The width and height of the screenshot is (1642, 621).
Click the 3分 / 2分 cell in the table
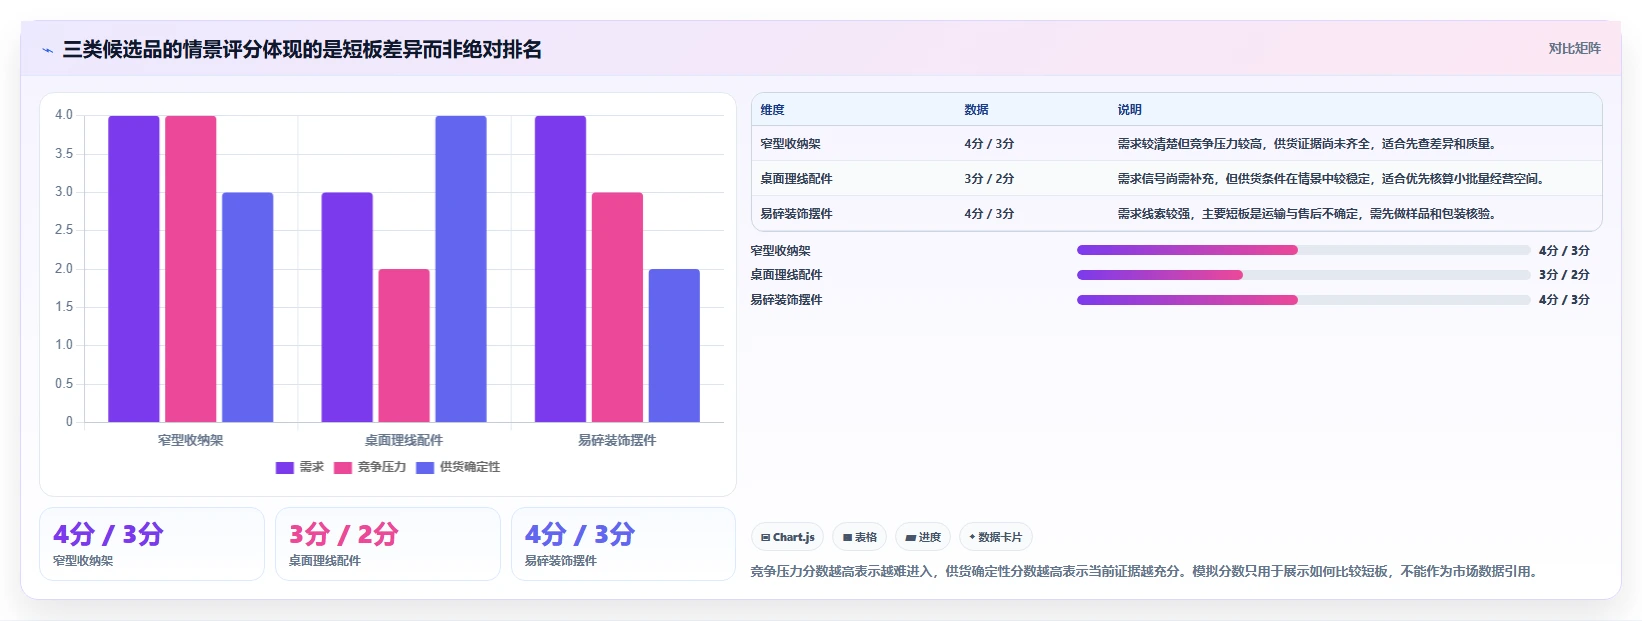[989, 179]
